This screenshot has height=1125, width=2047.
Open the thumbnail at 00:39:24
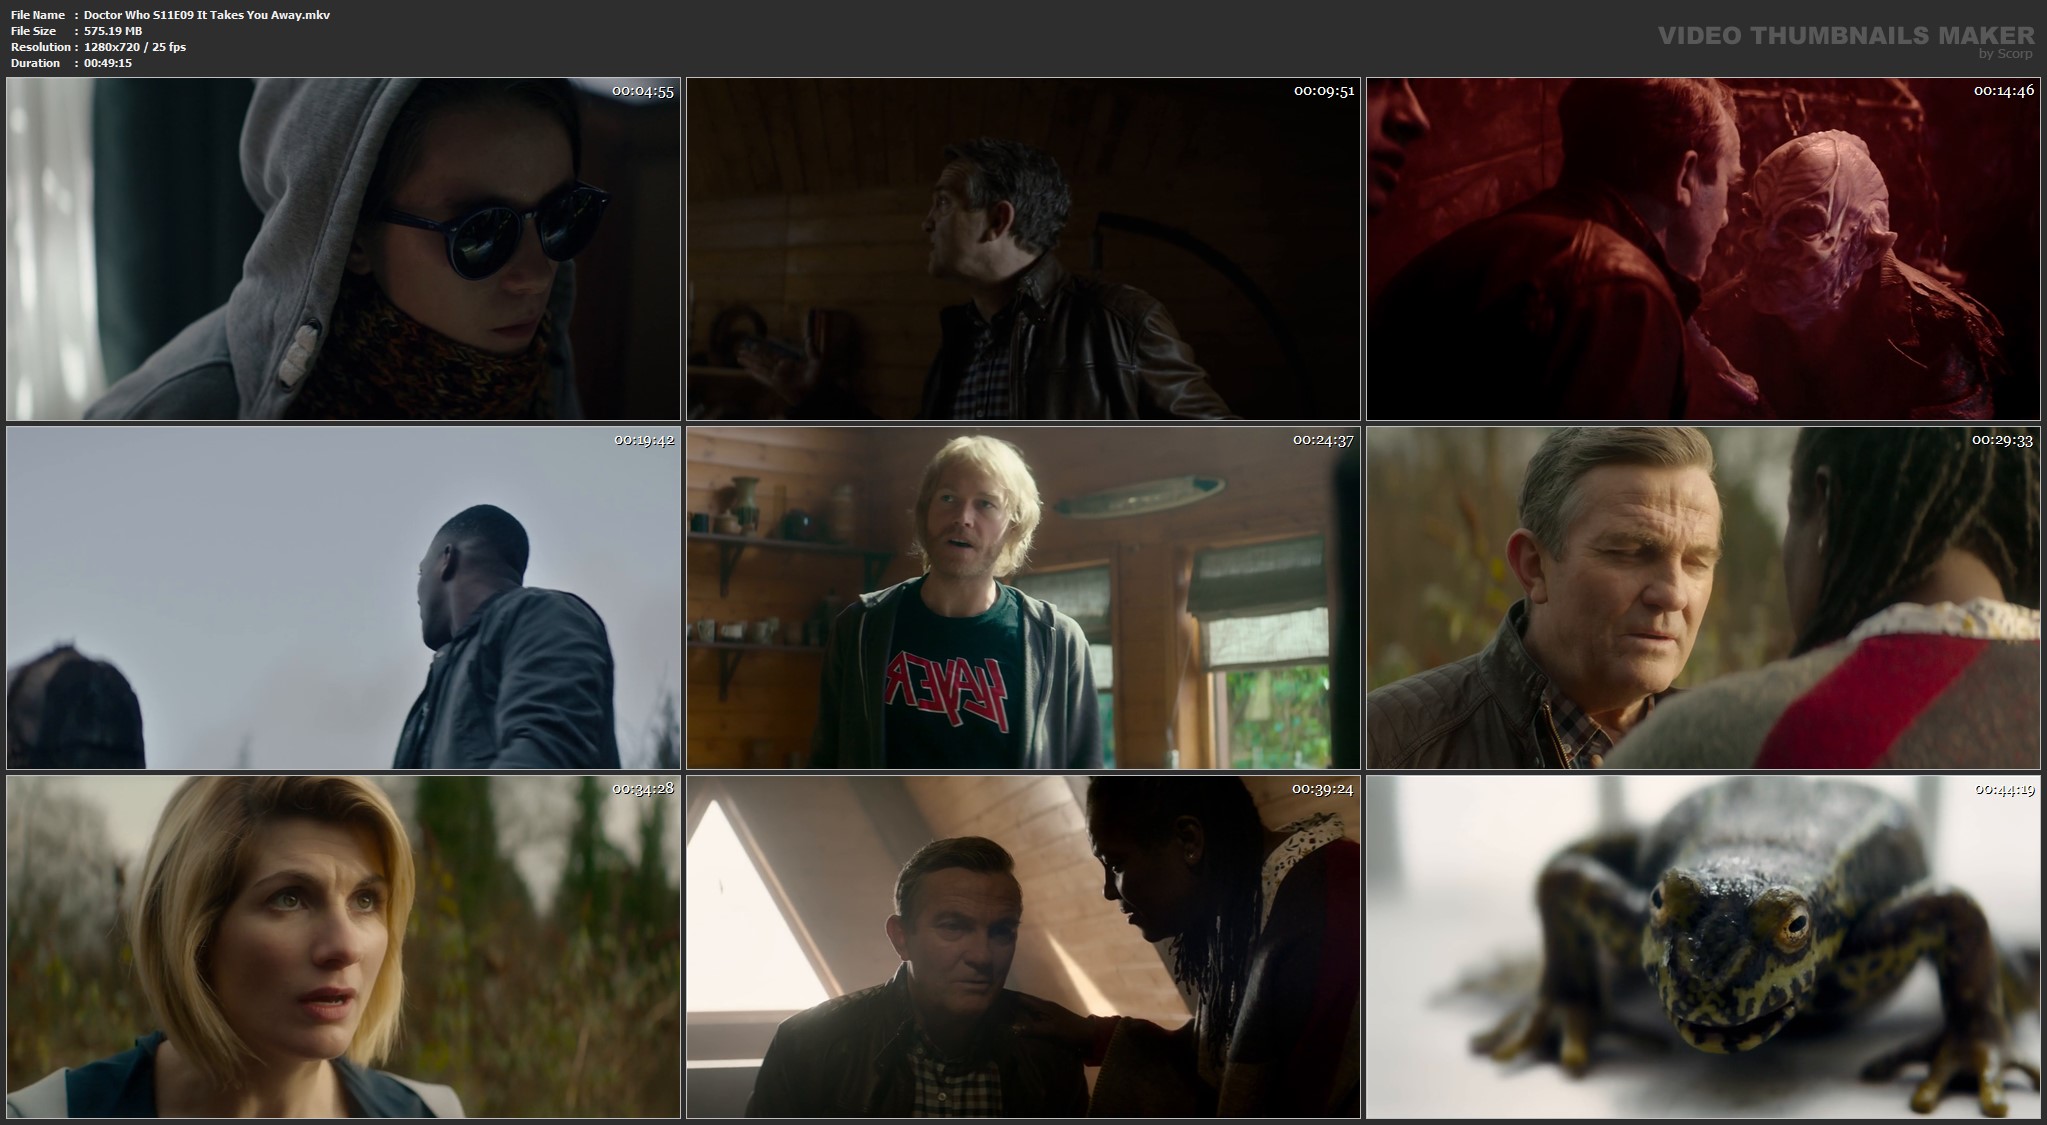click(1023, 947)
